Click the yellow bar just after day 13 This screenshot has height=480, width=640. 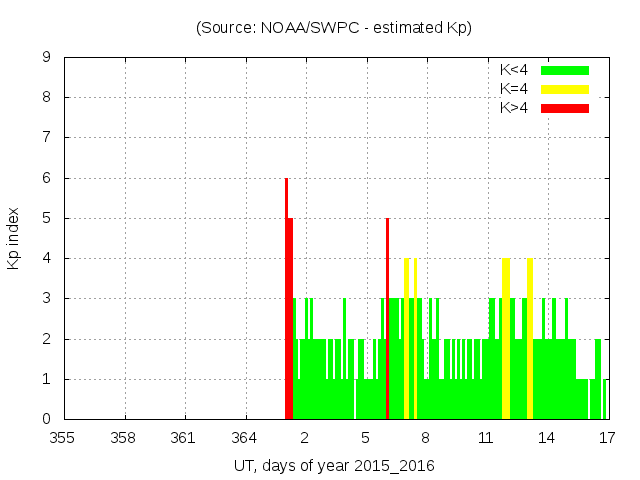530,340
